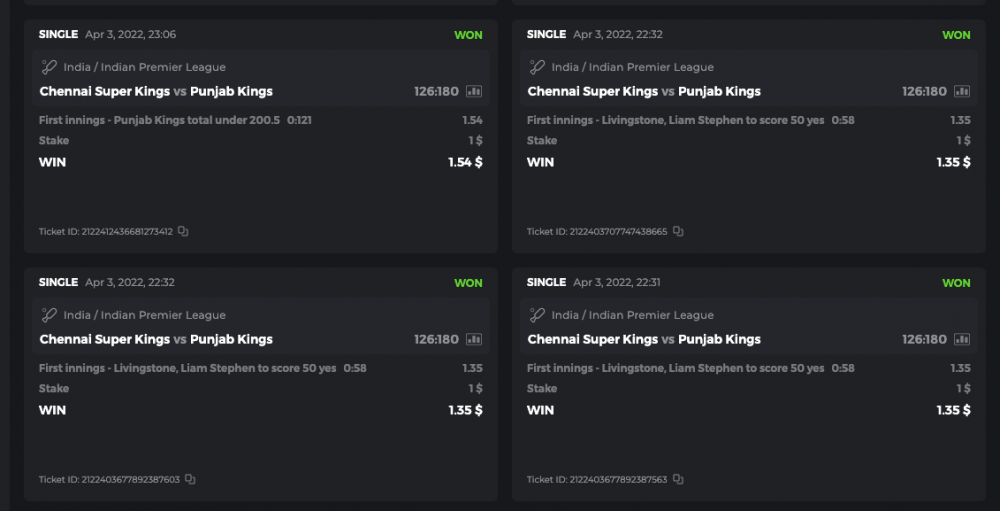Open match statistics icon in 23:06 bet

[474, 91]
